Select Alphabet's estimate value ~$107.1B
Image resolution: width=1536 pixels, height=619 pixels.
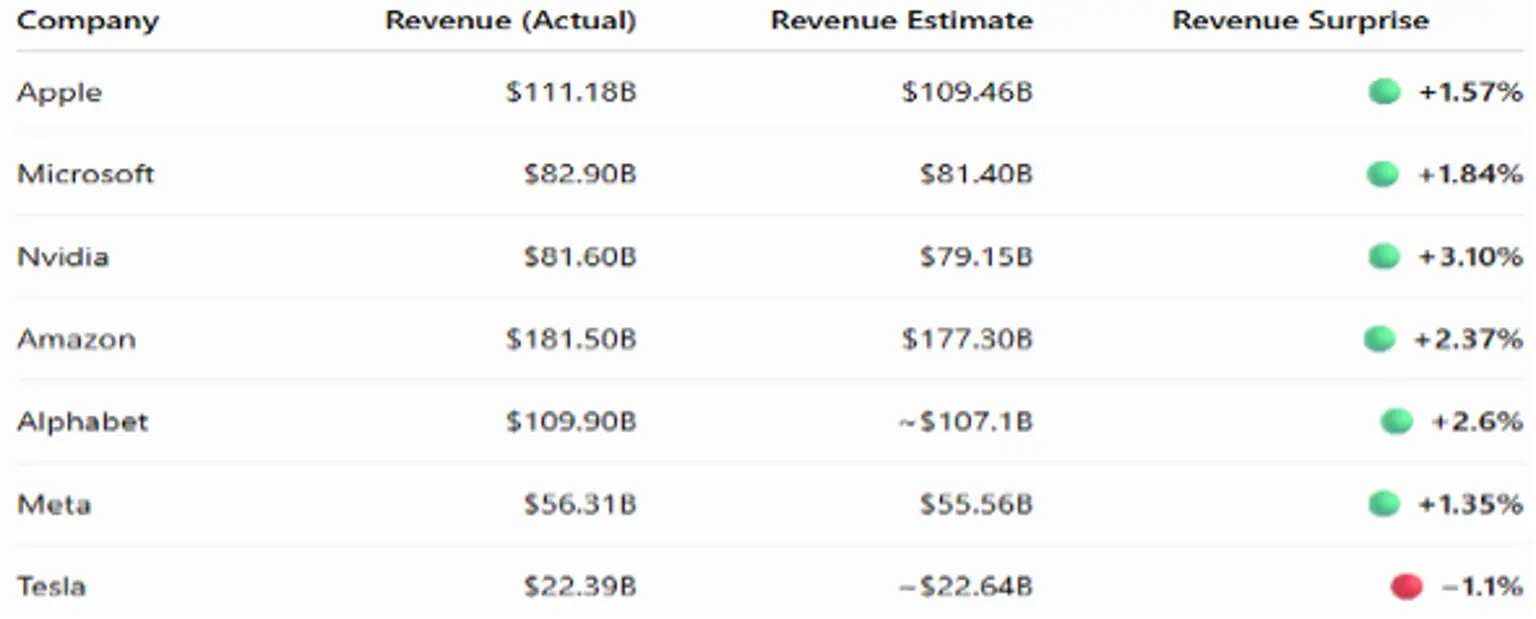[965, 422]
